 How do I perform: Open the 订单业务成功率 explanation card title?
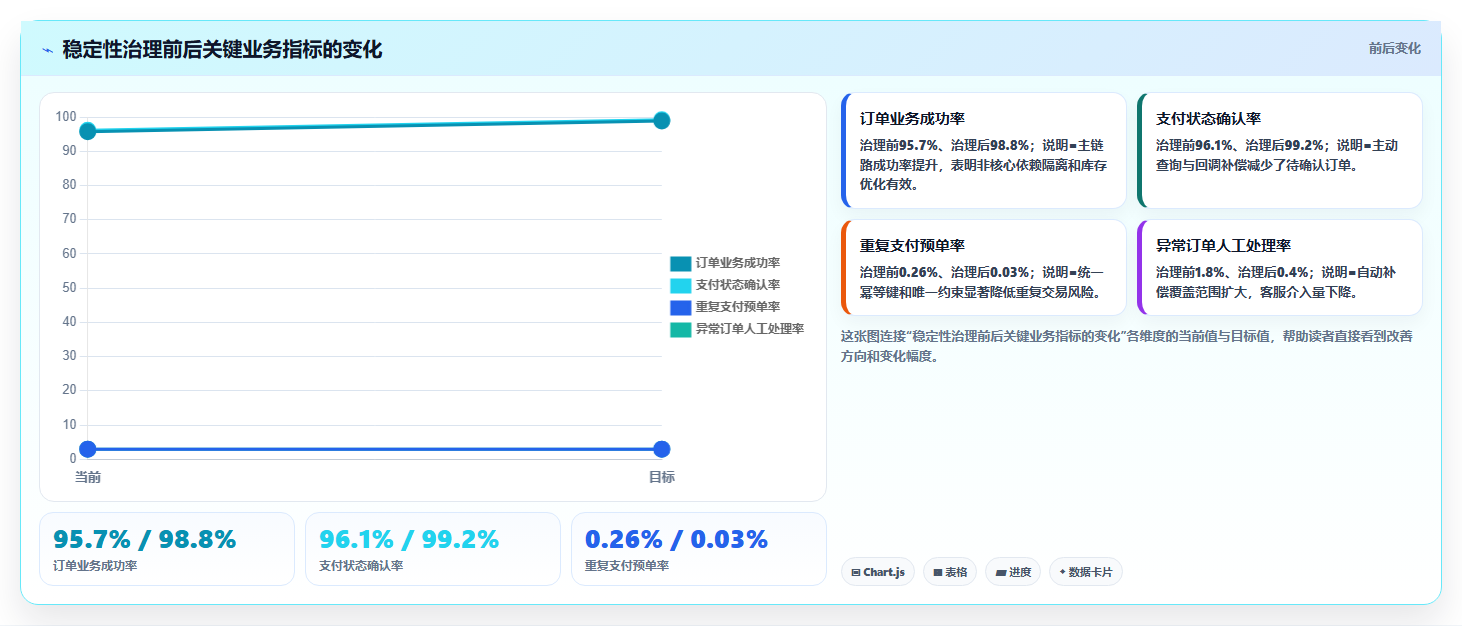coord(912,118)
